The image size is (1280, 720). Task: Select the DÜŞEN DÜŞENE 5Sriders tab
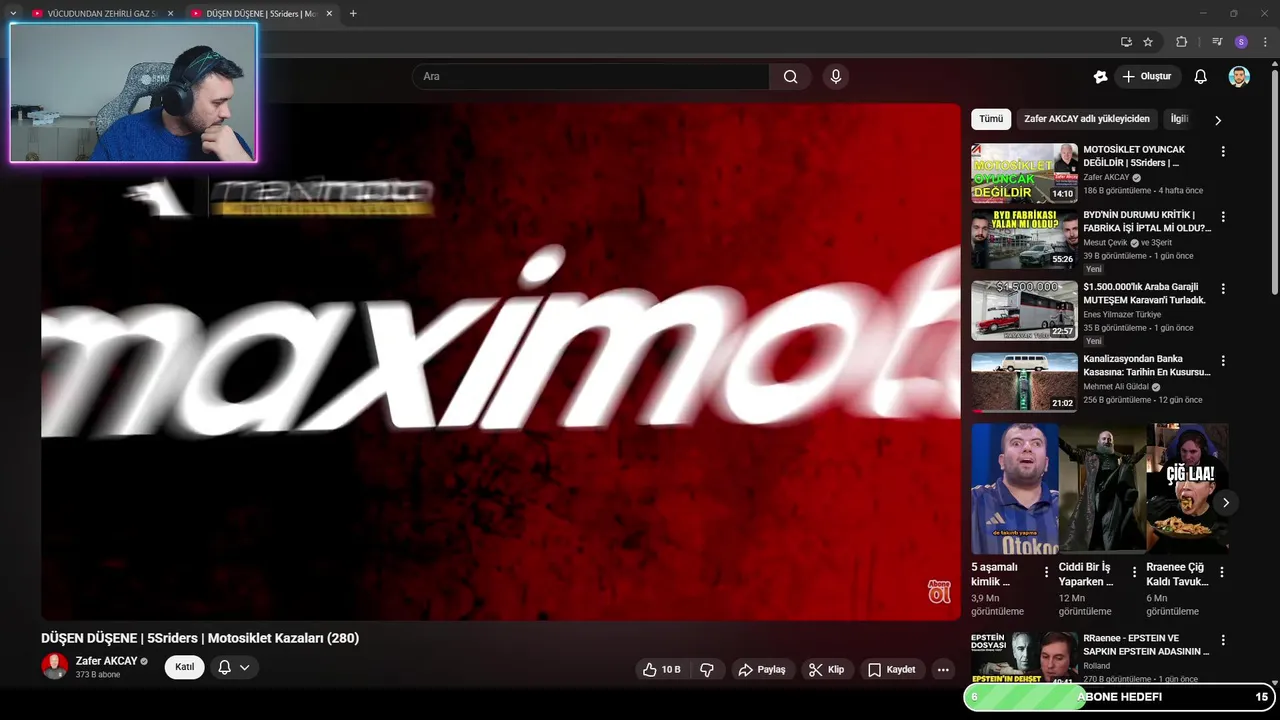point(260,13)
